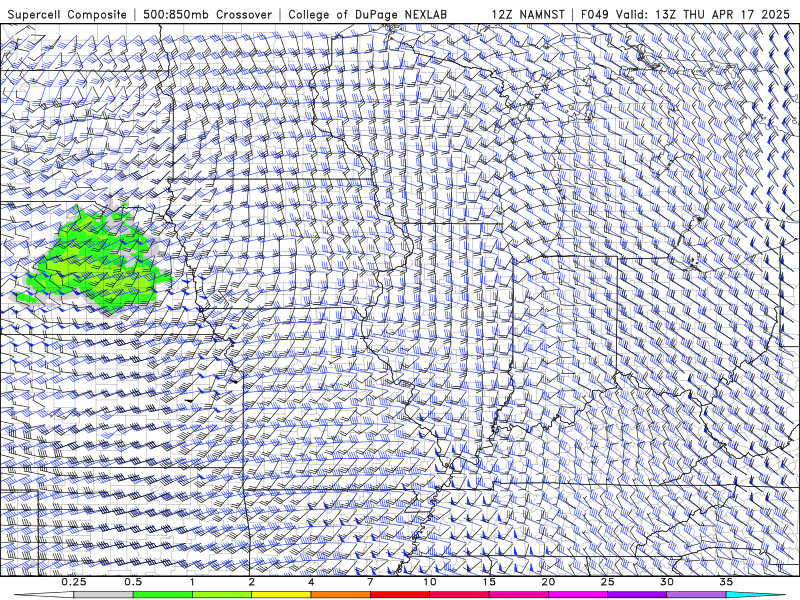Image resolution: width=800 pixels, height=600 pixels.
Task: Click the '10' legend value
Action: click(x=430, y=582)
